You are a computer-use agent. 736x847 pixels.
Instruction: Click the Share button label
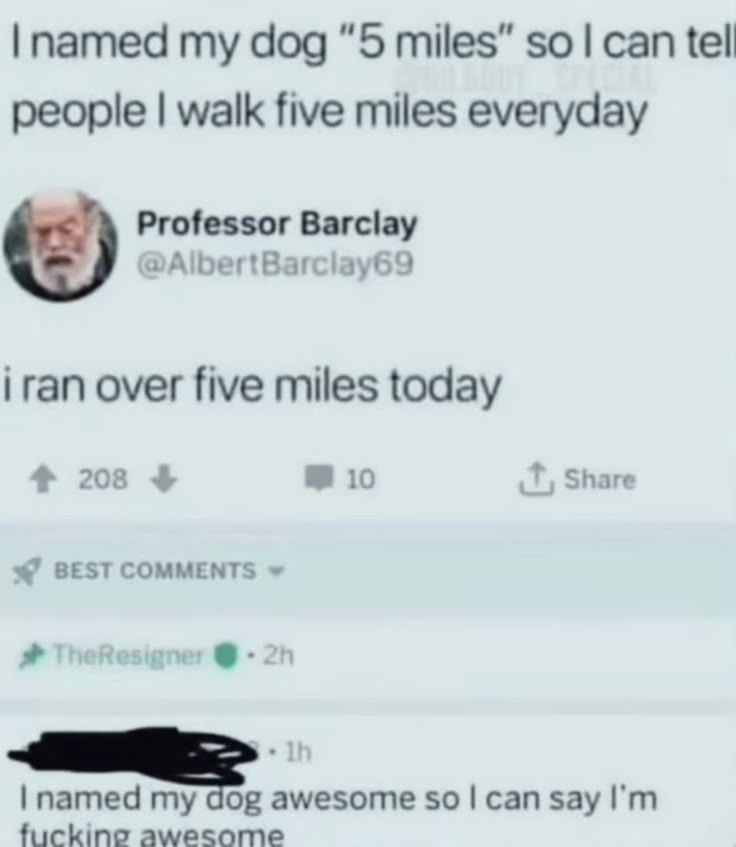click(599, 479)
